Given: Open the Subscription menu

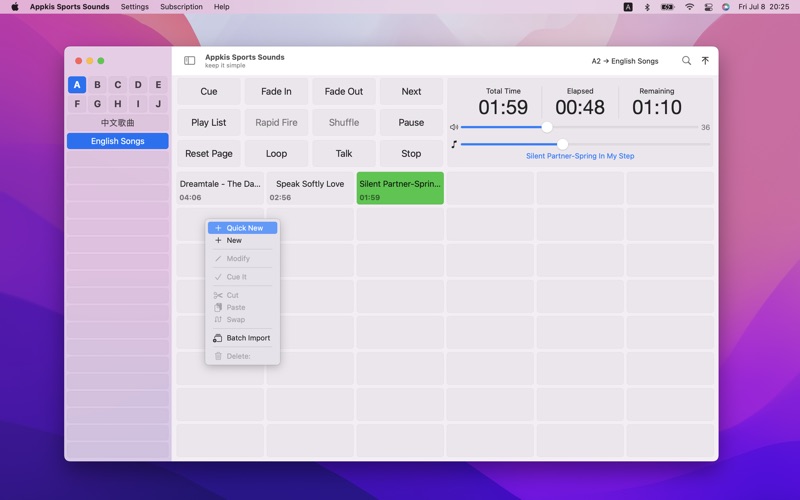Looking at the screenshot, I should (x=181, y=7).
